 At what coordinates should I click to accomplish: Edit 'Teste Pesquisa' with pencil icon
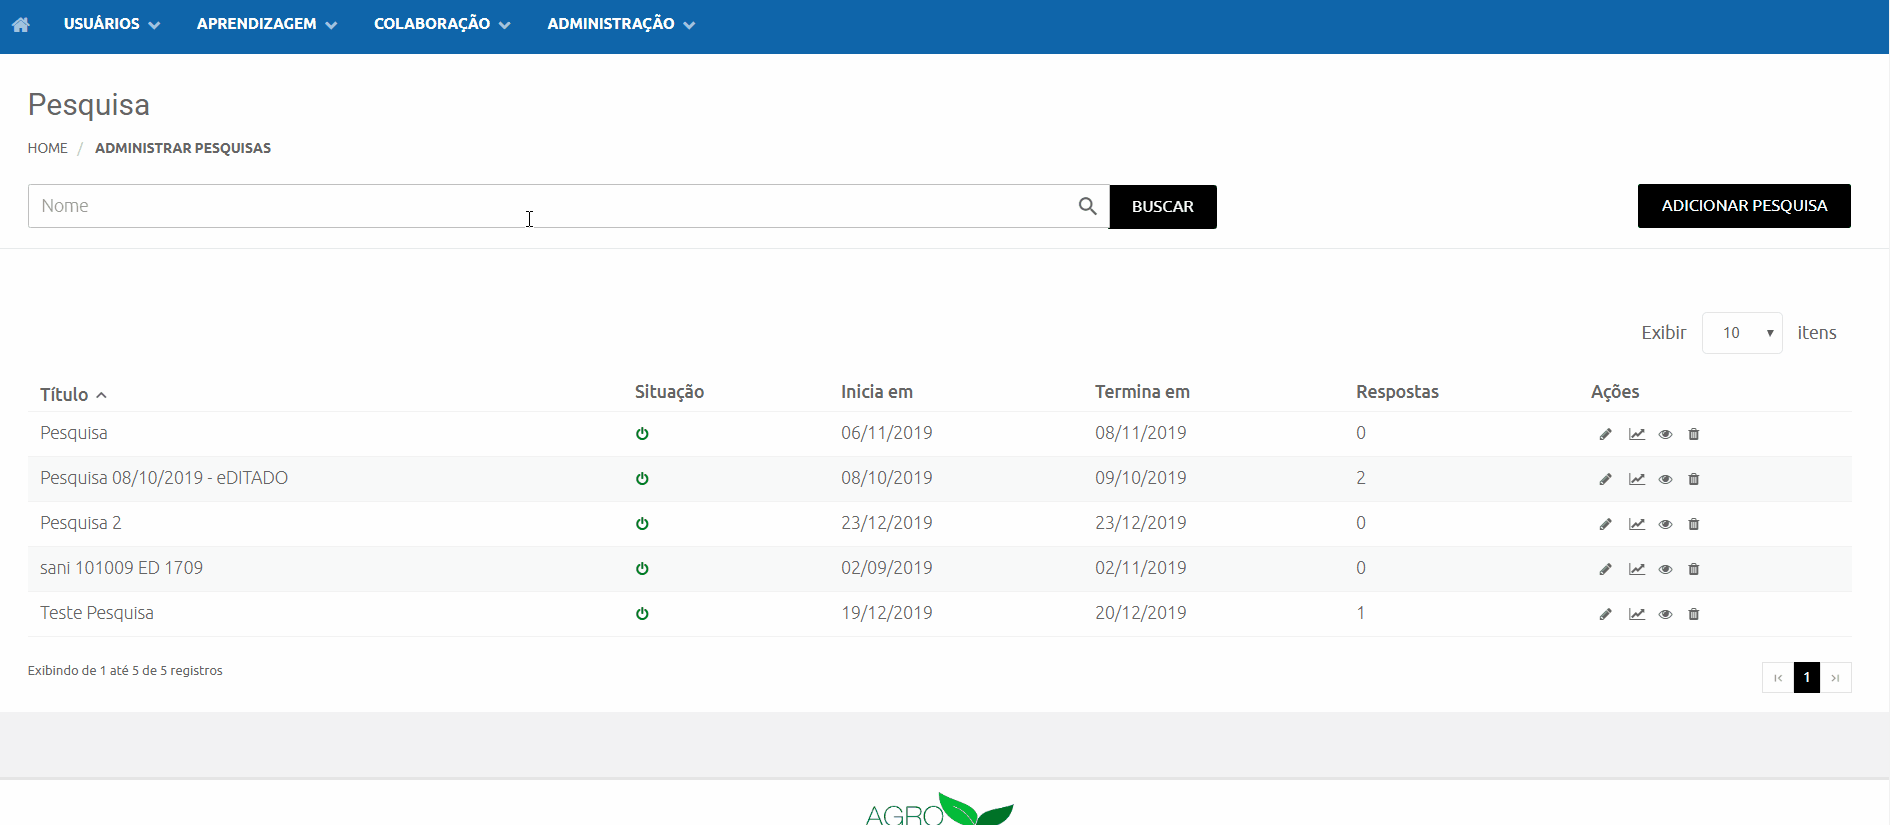tap(1605, 614)
